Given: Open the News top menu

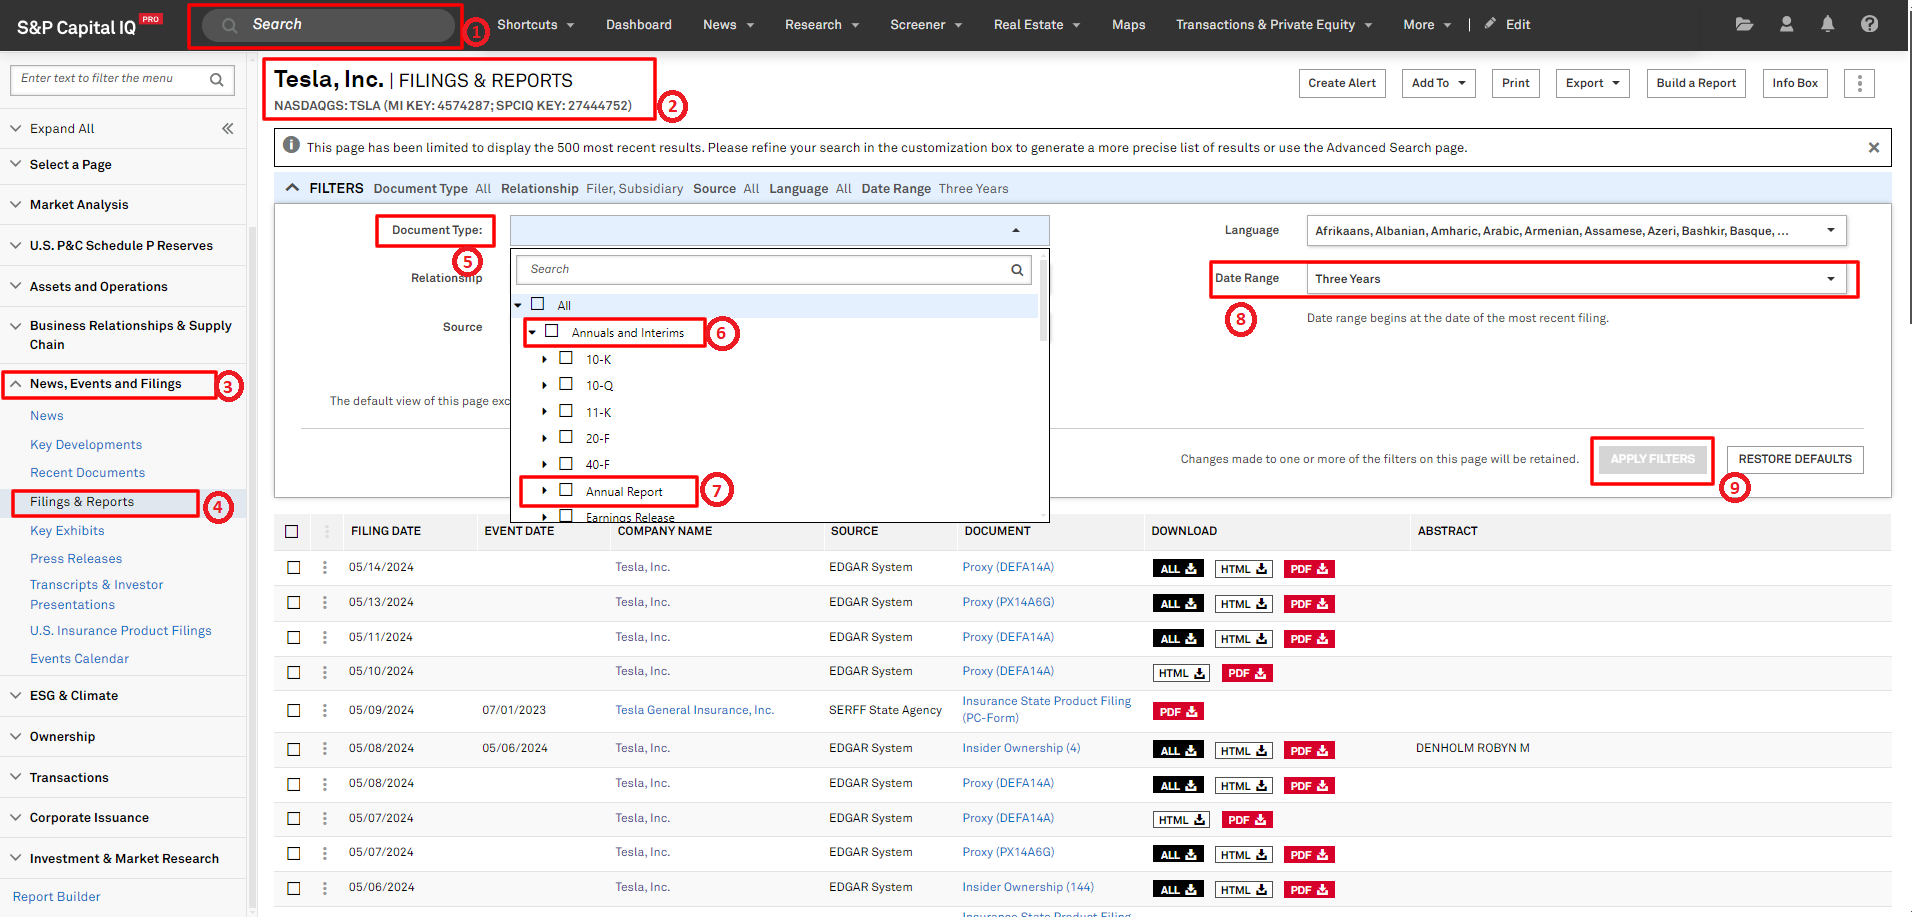Looking at the screenshot, I should (x=728, y=25).
